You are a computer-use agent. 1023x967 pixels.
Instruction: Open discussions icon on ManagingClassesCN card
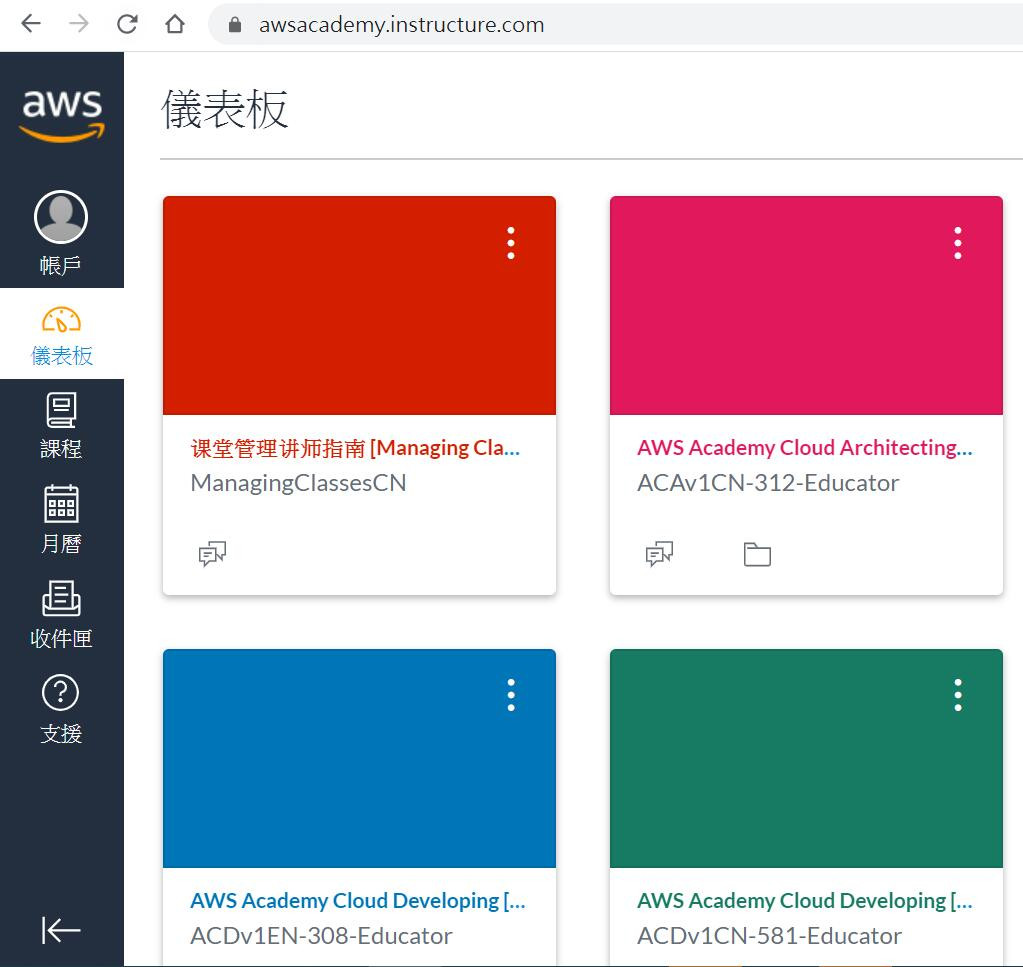click(x=213, y=553)
